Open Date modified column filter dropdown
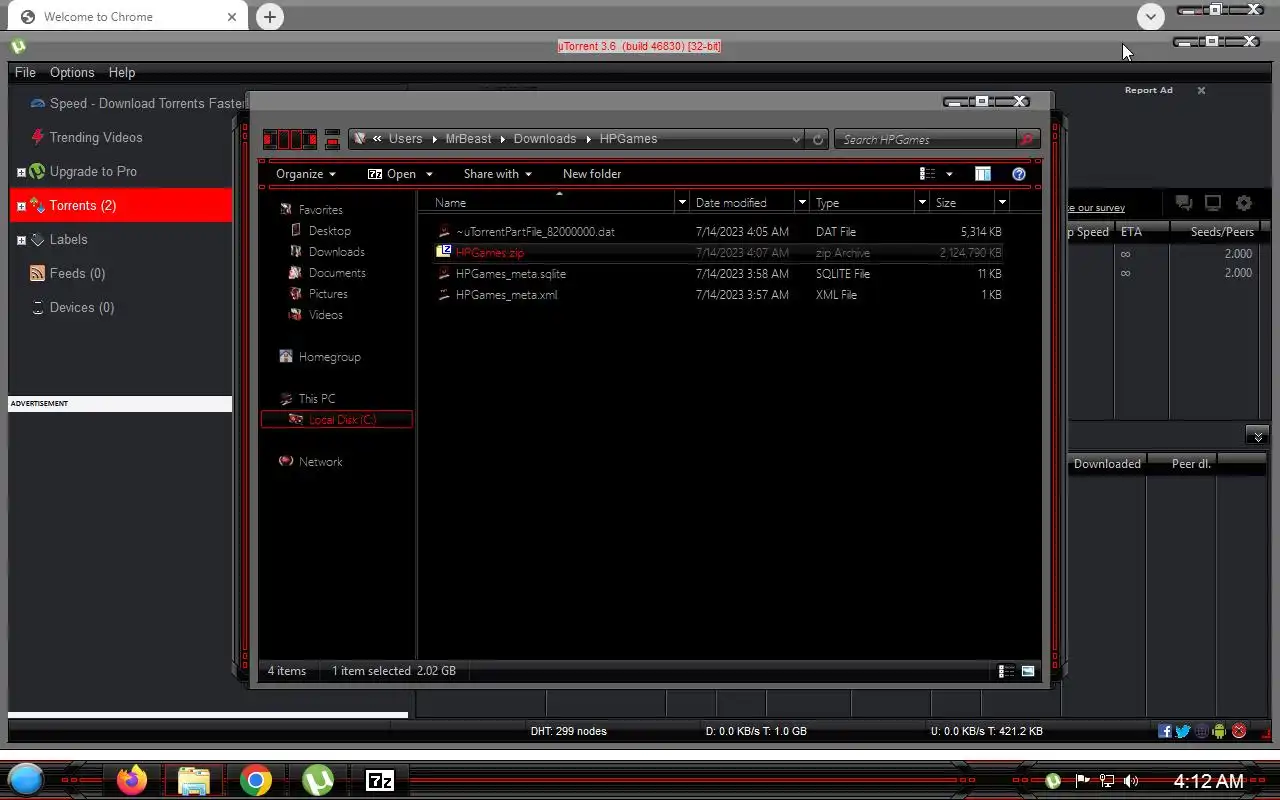Screen dimensions: 1280x800 [x=802, y=203]
